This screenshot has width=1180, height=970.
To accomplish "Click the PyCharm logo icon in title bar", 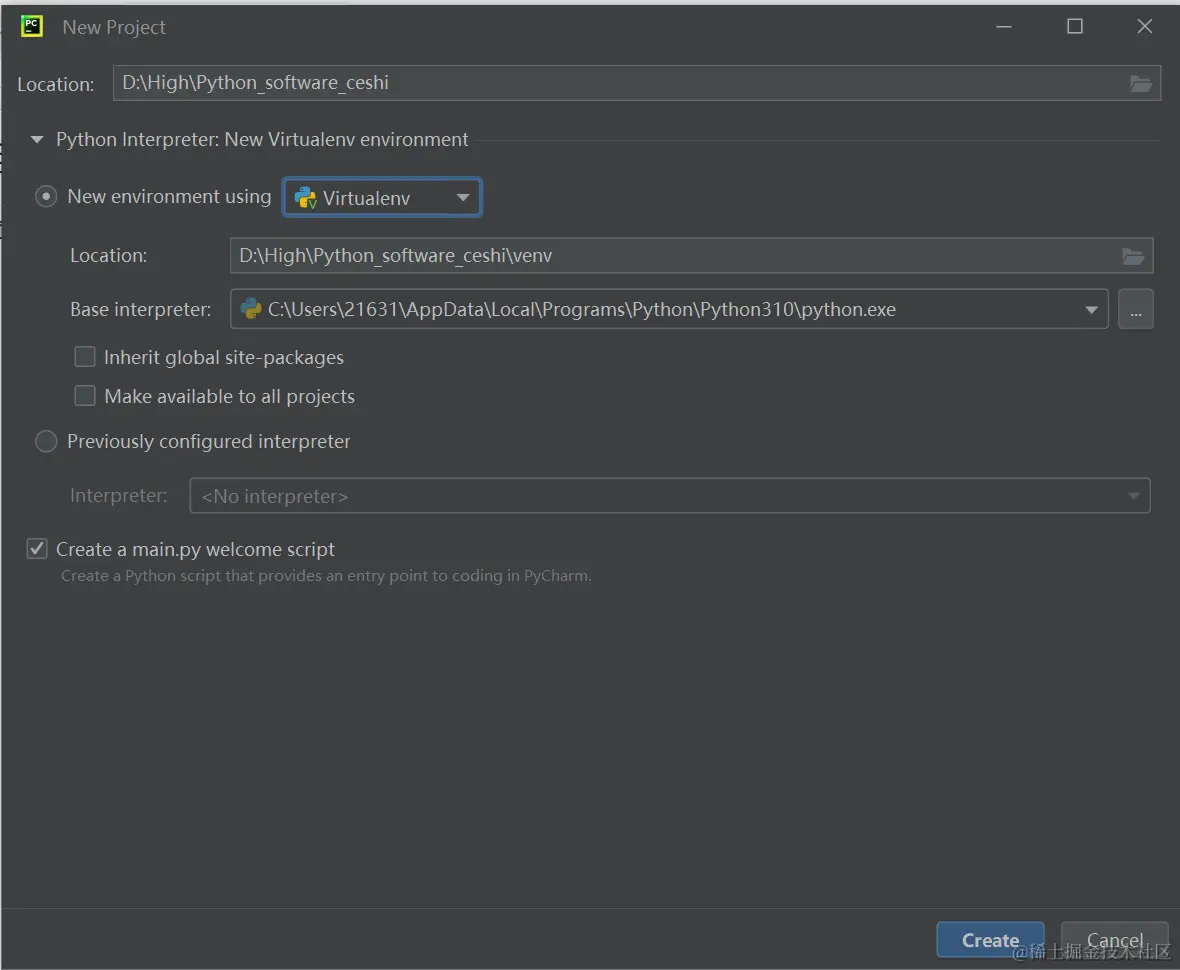I will (x=32, y=26).
